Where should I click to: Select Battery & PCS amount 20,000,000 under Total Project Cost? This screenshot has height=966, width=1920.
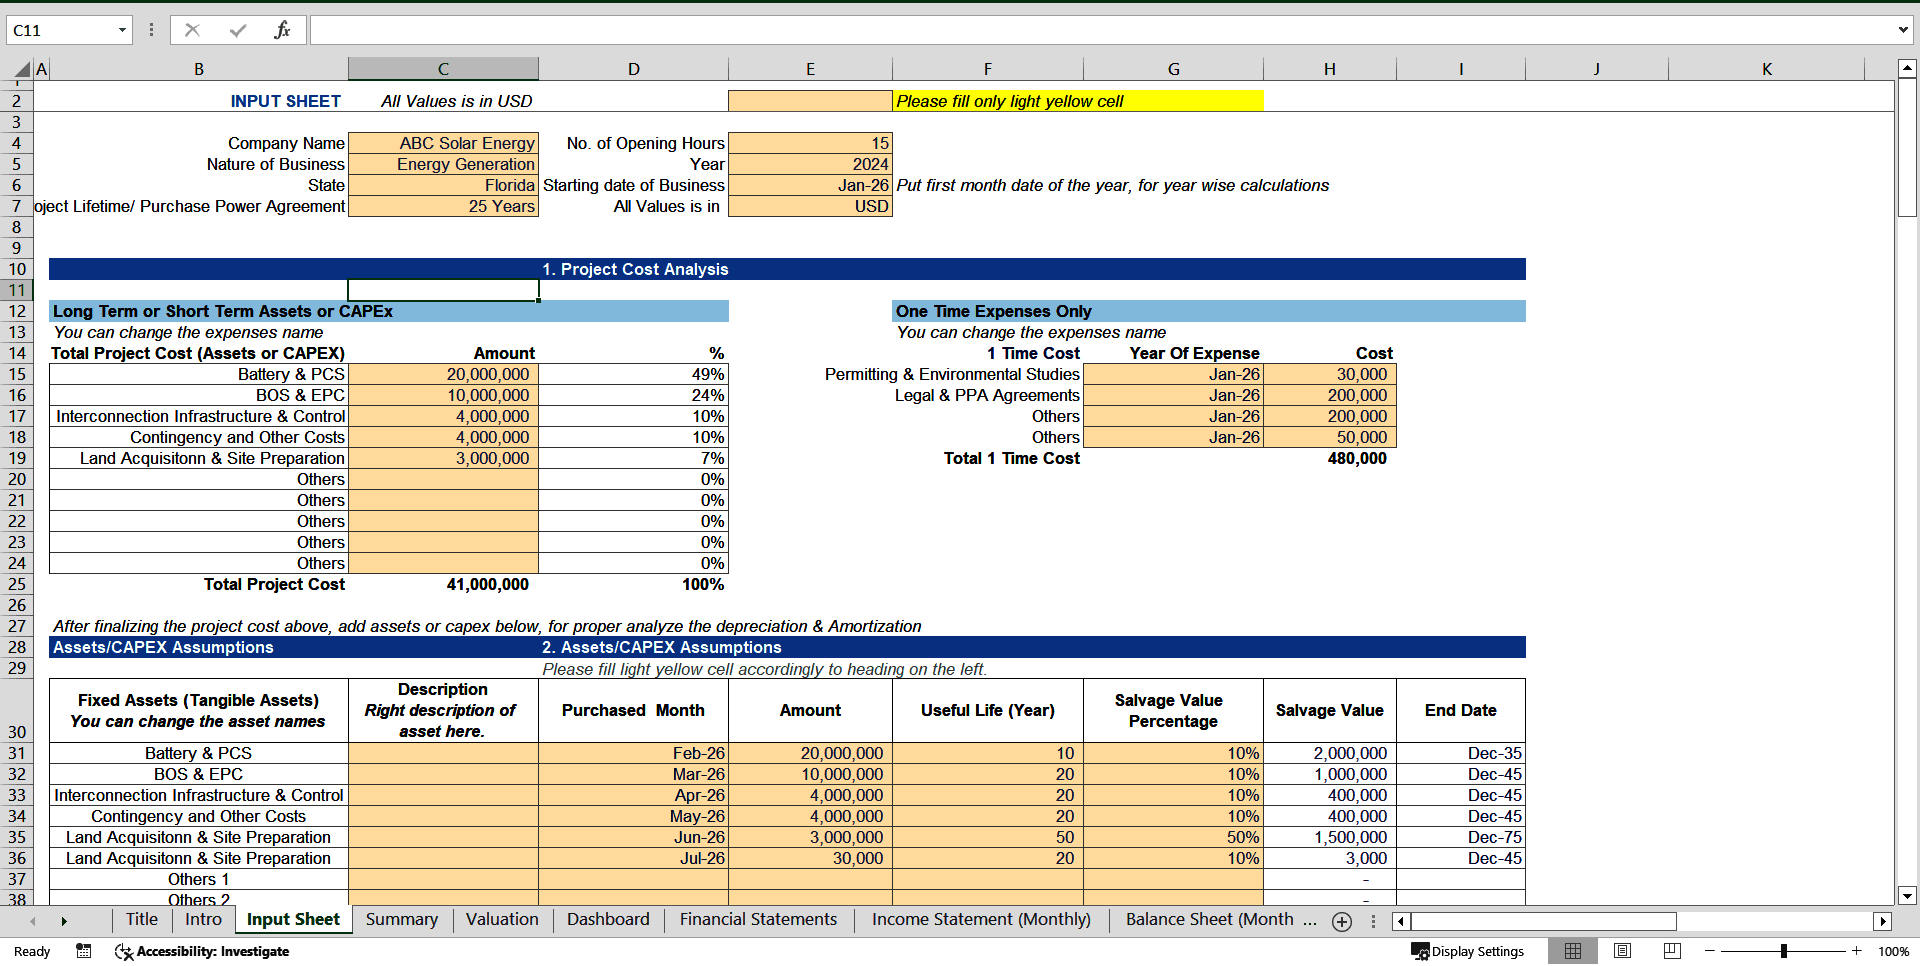click(443, 374)
